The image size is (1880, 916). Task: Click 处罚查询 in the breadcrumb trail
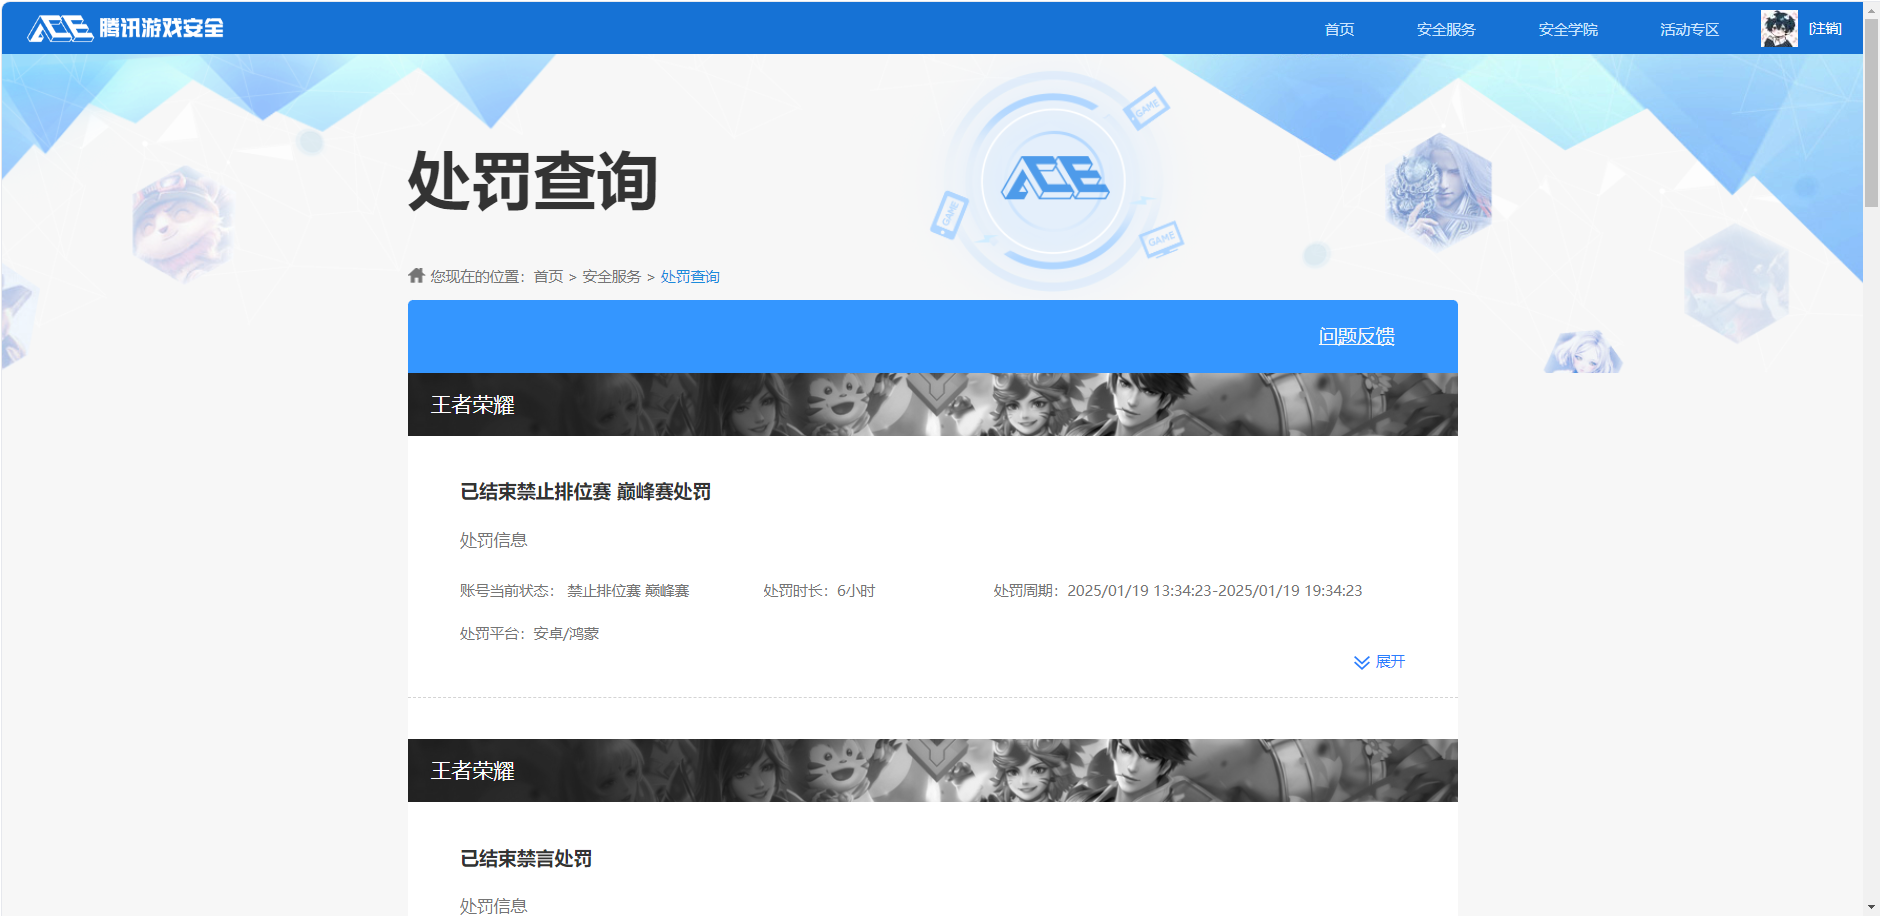690,277
